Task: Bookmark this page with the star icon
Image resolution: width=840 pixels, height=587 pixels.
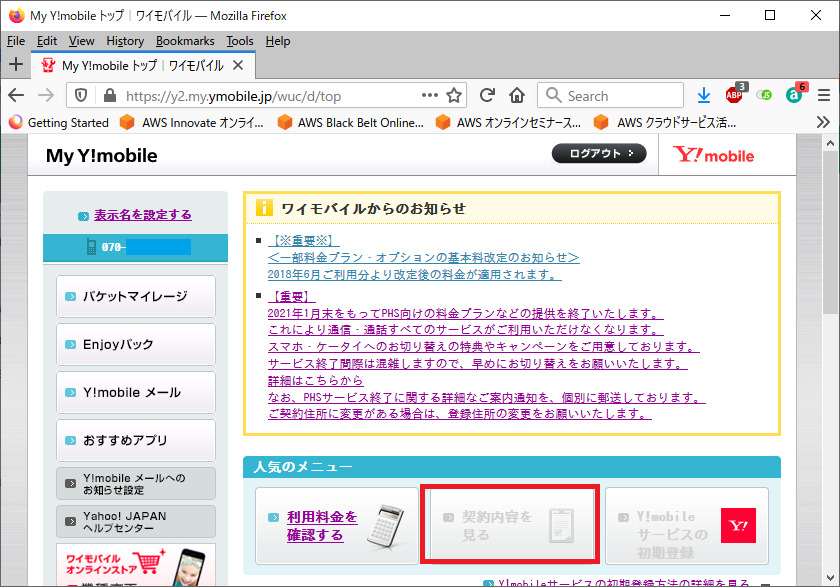Action: tap(455, 96)
